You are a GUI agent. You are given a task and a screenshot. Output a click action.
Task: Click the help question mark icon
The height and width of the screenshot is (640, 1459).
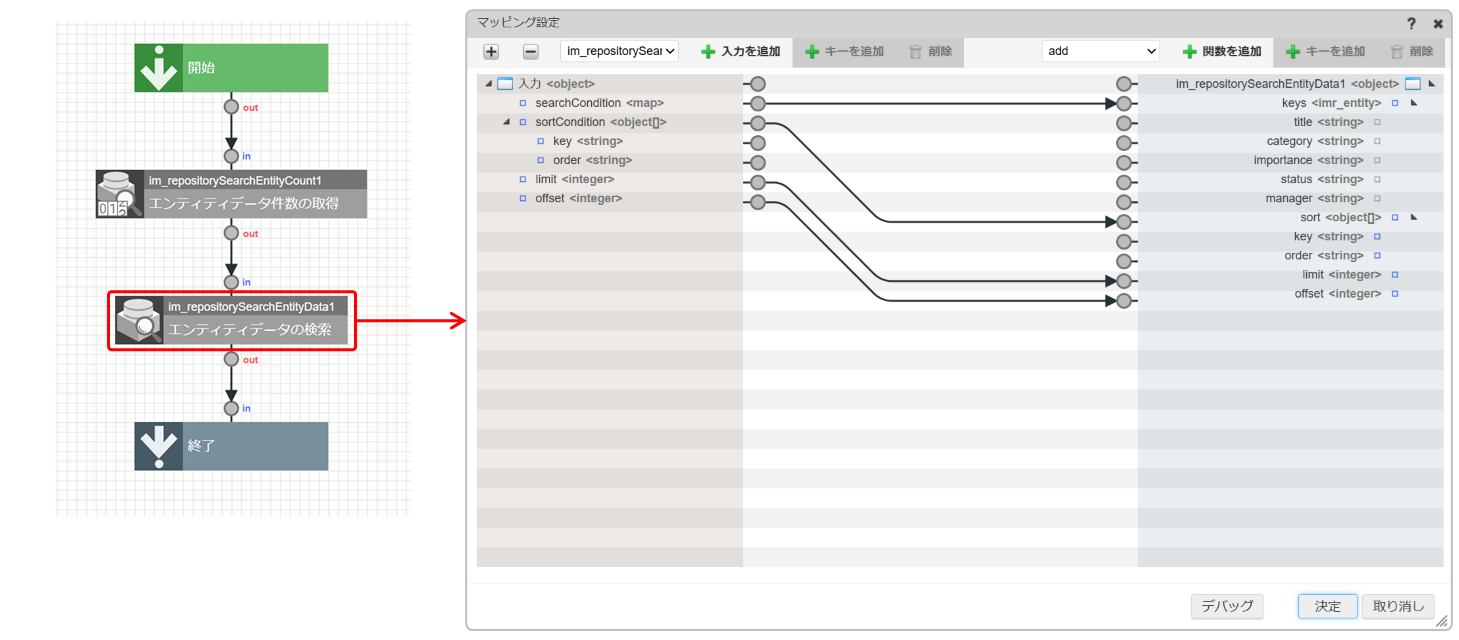pos(1411,23)
